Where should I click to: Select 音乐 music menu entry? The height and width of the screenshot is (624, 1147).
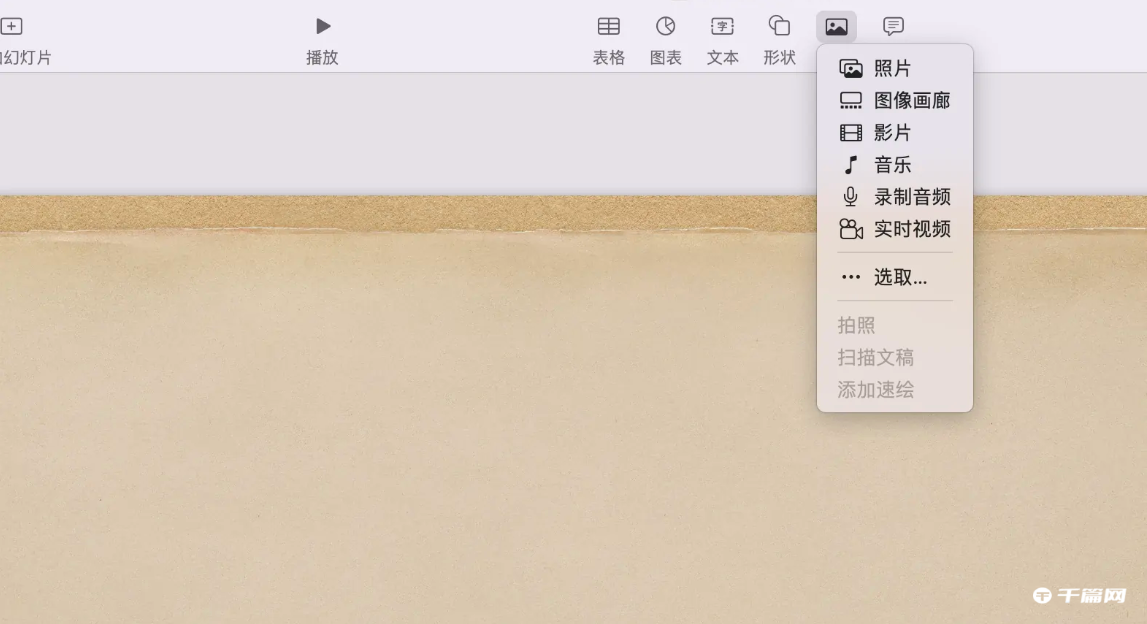pyautogui.click(x=893, y=165)
